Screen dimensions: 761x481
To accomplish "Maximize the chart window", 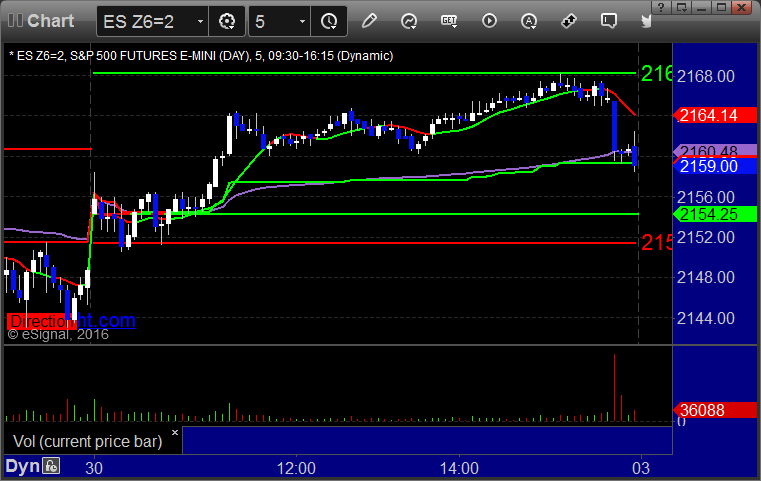I will pos(722,7).
